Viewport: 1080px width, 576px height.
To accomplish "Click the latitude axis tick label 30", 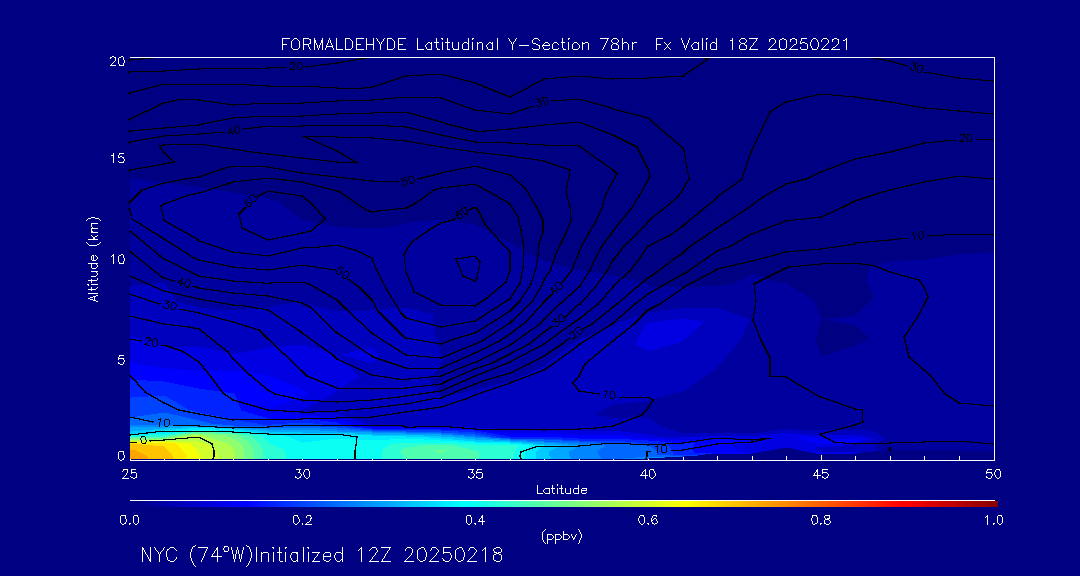I will (302, 473).
